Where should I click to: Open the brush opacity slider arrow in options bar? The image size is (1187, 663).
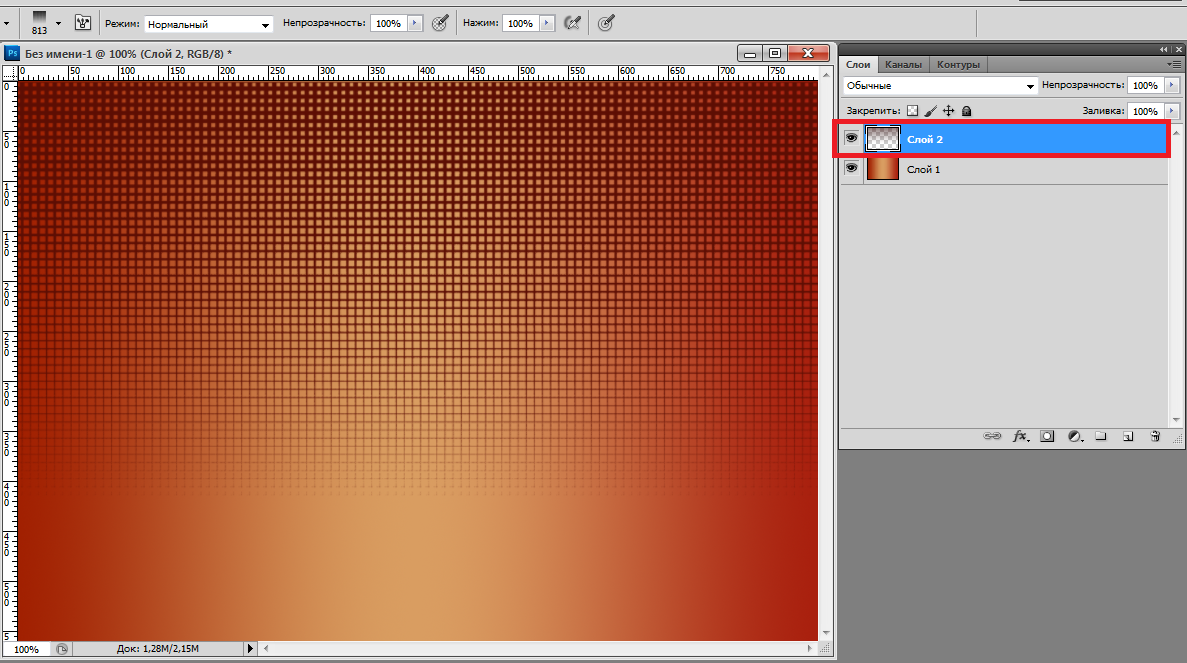point(415,23)
